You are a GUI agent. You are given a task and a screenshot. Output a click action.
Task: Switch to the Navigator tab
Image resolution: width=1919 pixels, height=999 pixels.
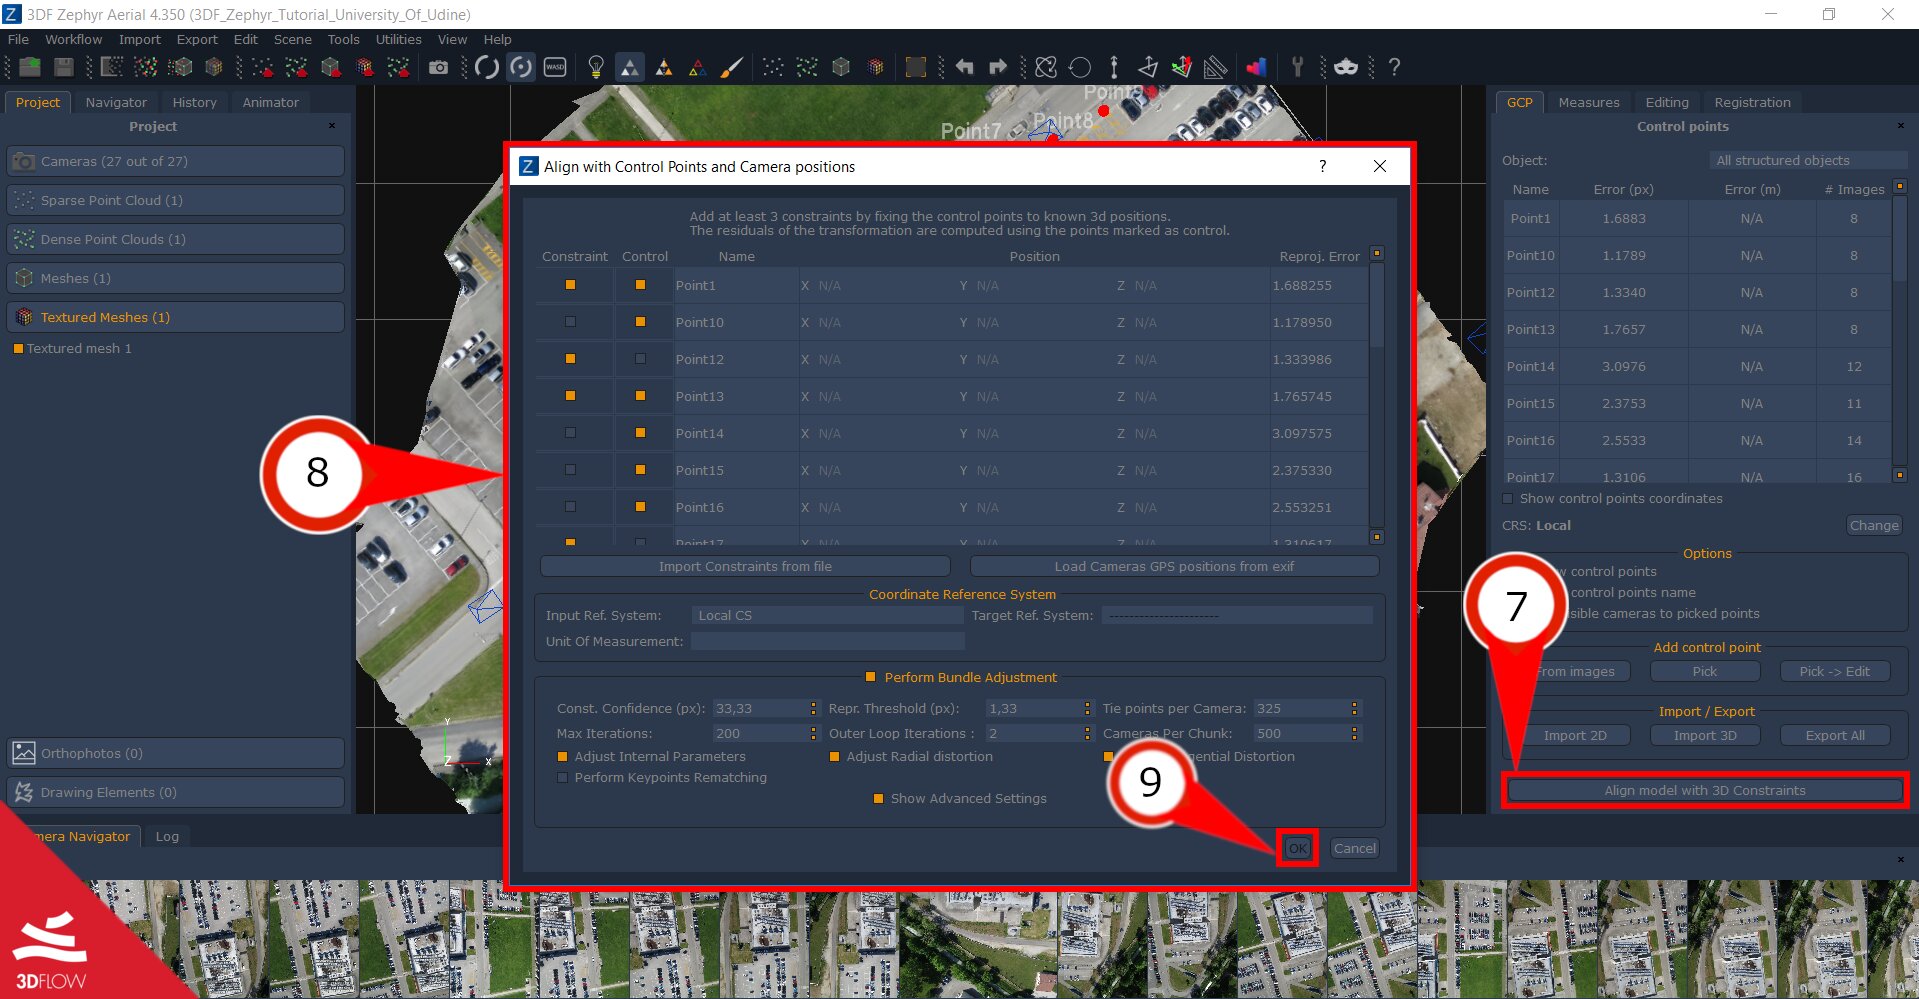116,102
